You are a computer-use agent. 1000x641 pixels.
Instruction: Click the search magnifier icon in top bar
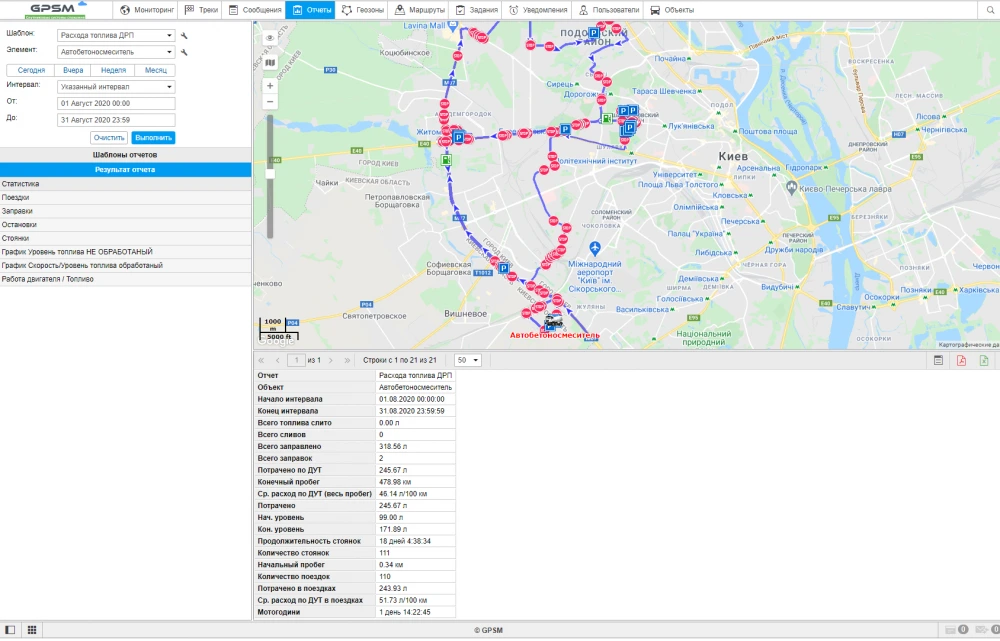click(987, 10)
